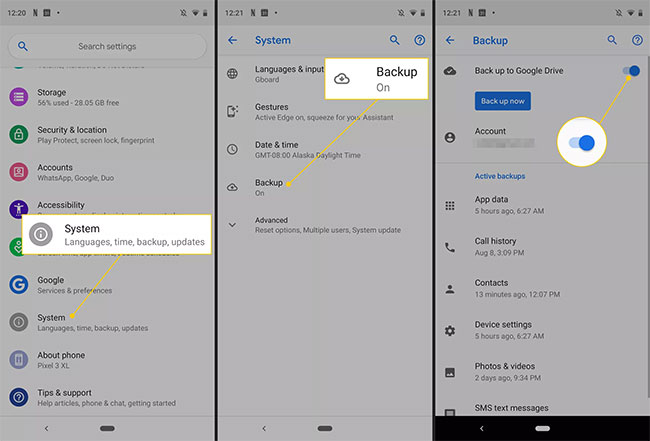Toggle Back up to Google Drive switch
This screenshot has height=441, width=650.
point(631,71)
